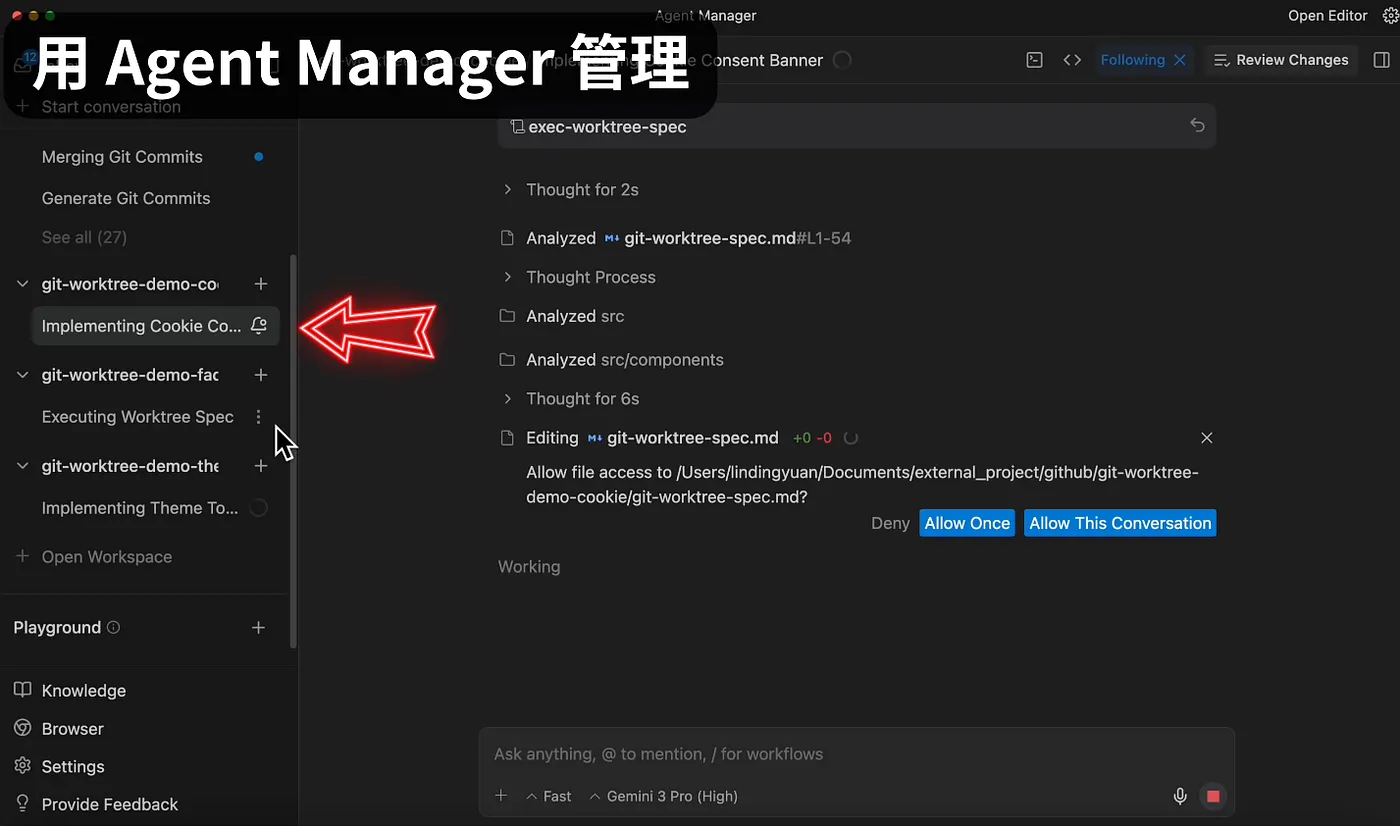Screen dimensions: 1400x826
Task: Open more options for Executing Worktree Spec
Action: 259,417
